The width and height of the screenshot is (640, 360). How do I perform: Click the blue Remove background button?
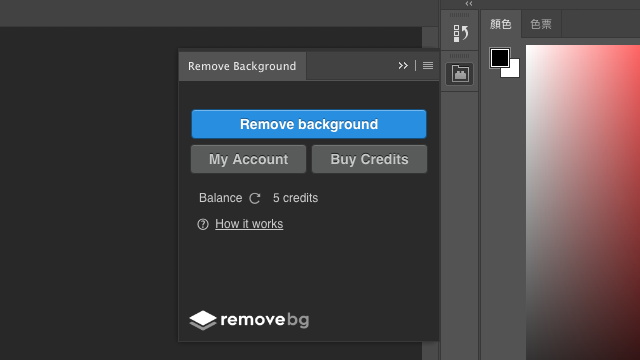pyautogui.click(x=309, y=124)
